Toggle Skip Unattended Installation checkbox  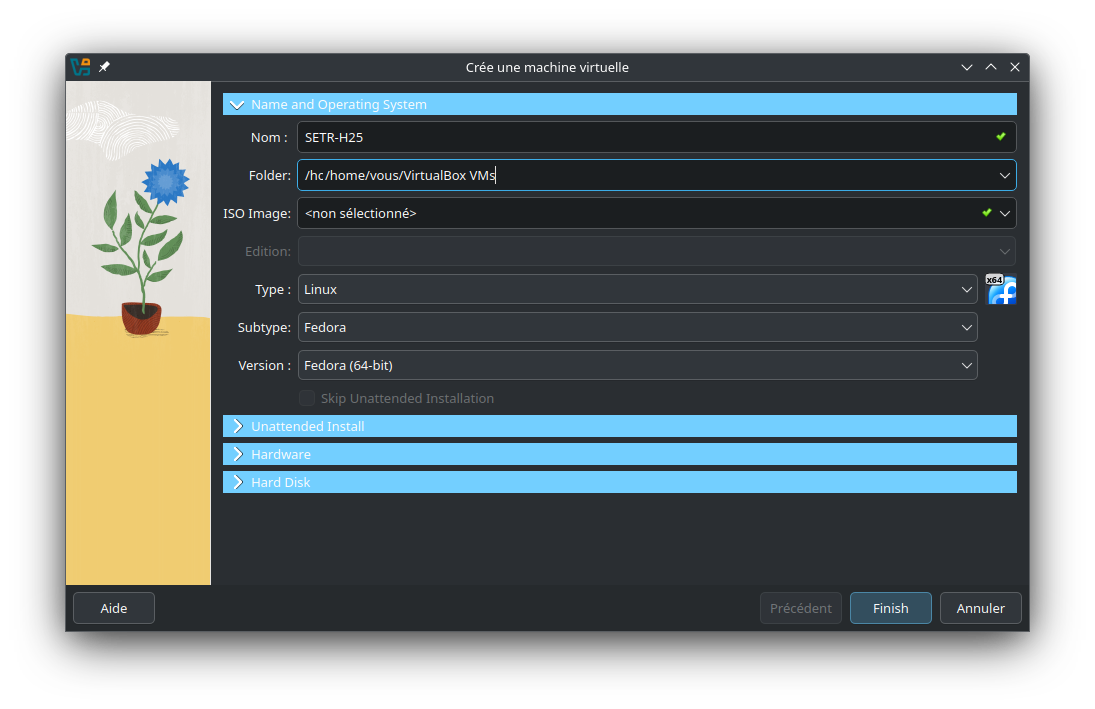(307, 398)
